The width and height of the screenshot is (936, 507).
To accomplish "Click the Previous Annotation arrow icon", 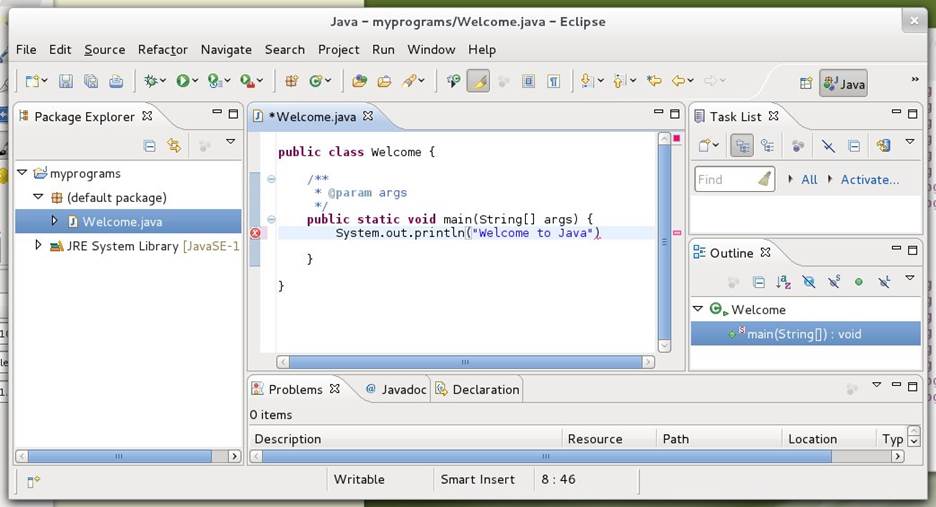I will [x=618, y=81].
